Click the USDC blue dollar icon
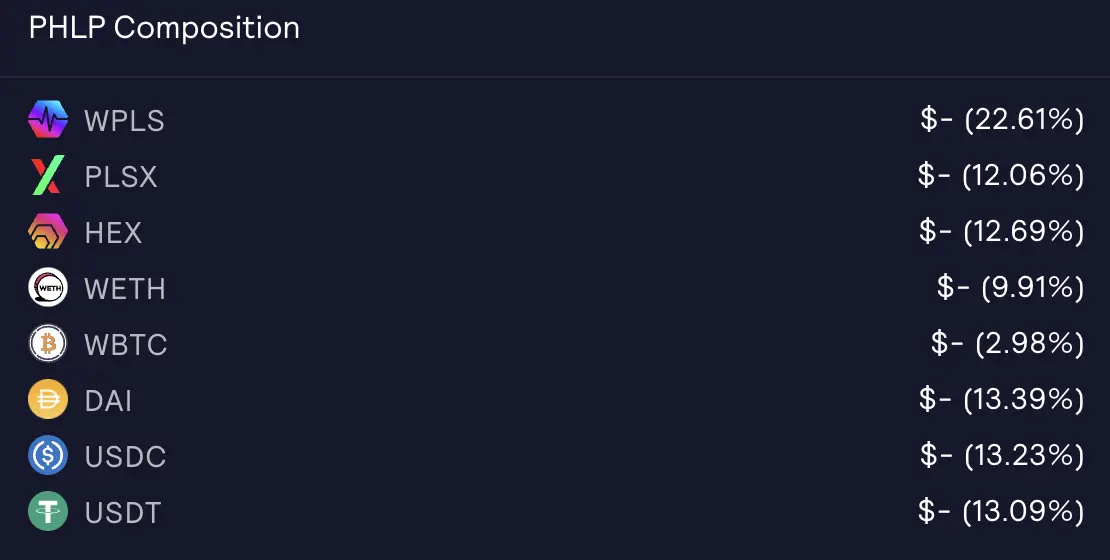Screen dimensions: 1110x560 point(48,455)
